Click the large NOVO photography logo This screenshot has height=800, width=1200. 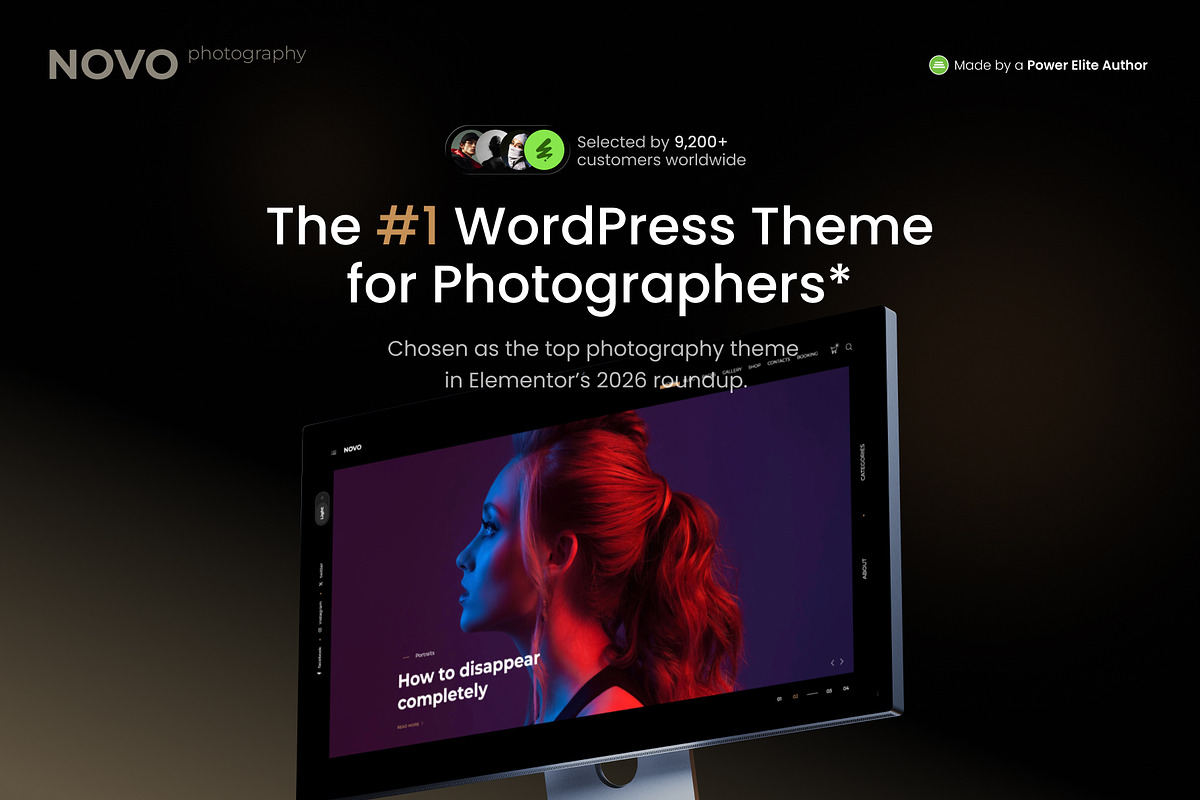(x=177, y=61)
